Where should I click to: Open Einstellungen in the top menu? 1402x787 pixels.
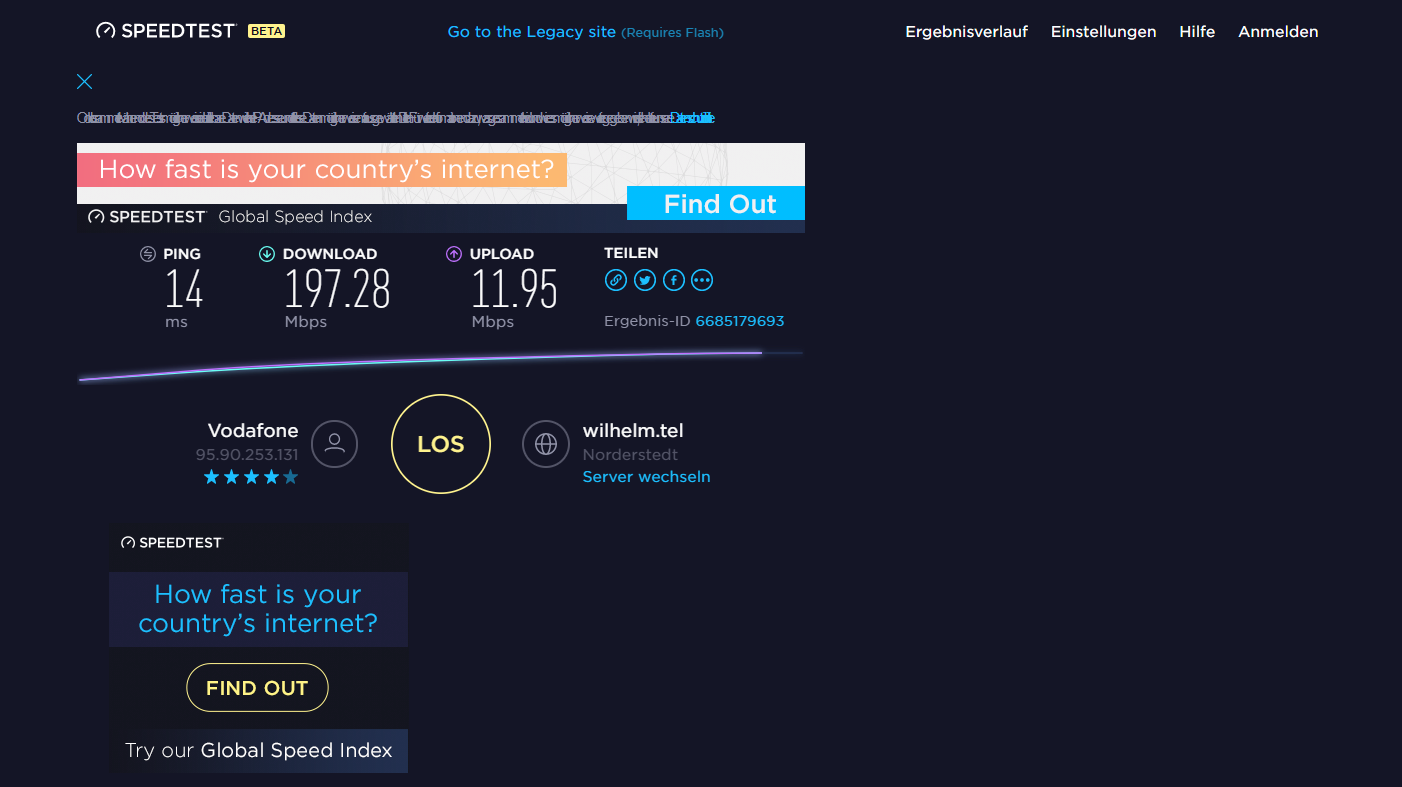click(x=1103, y=32)
